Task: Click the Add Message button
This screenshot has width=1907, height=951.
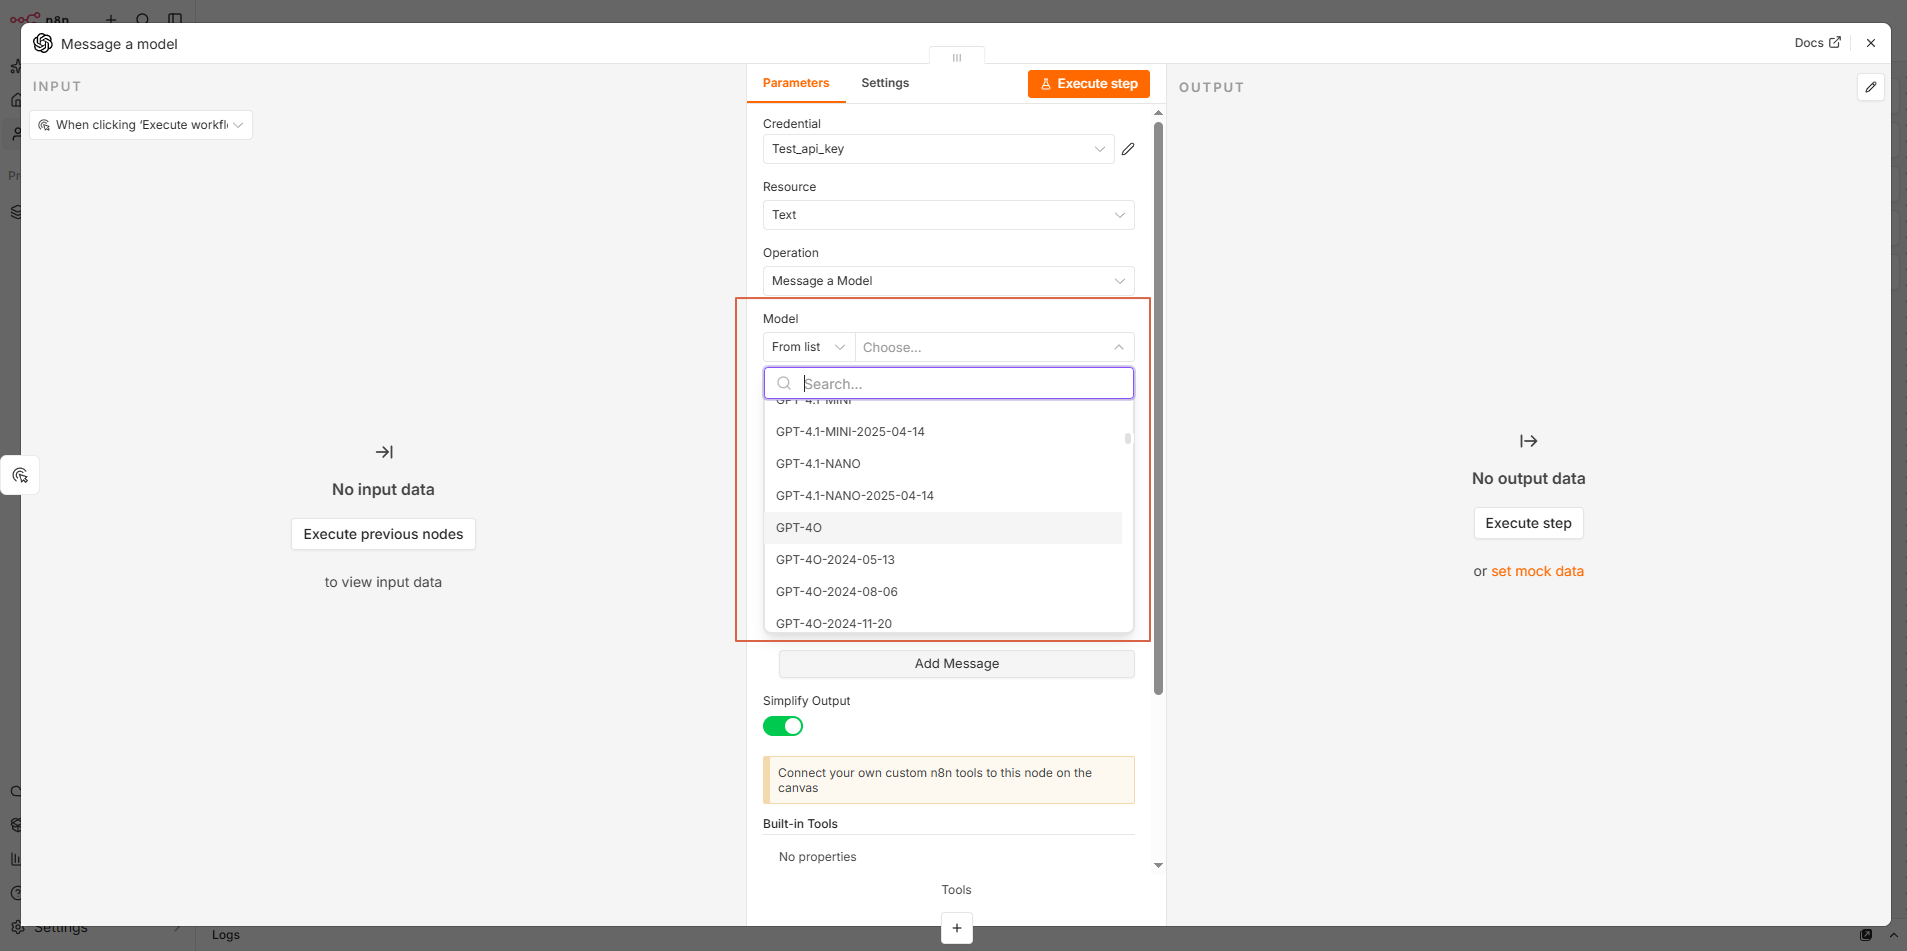Action: point(956,664)
